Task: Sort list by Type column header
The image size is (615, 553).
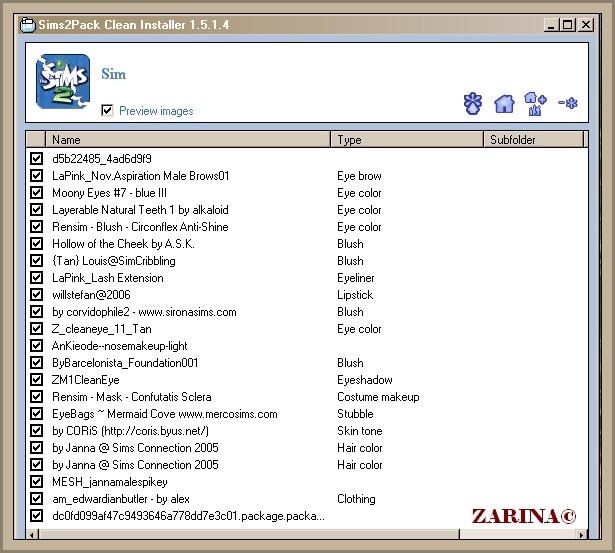Action: pos(407,140)
